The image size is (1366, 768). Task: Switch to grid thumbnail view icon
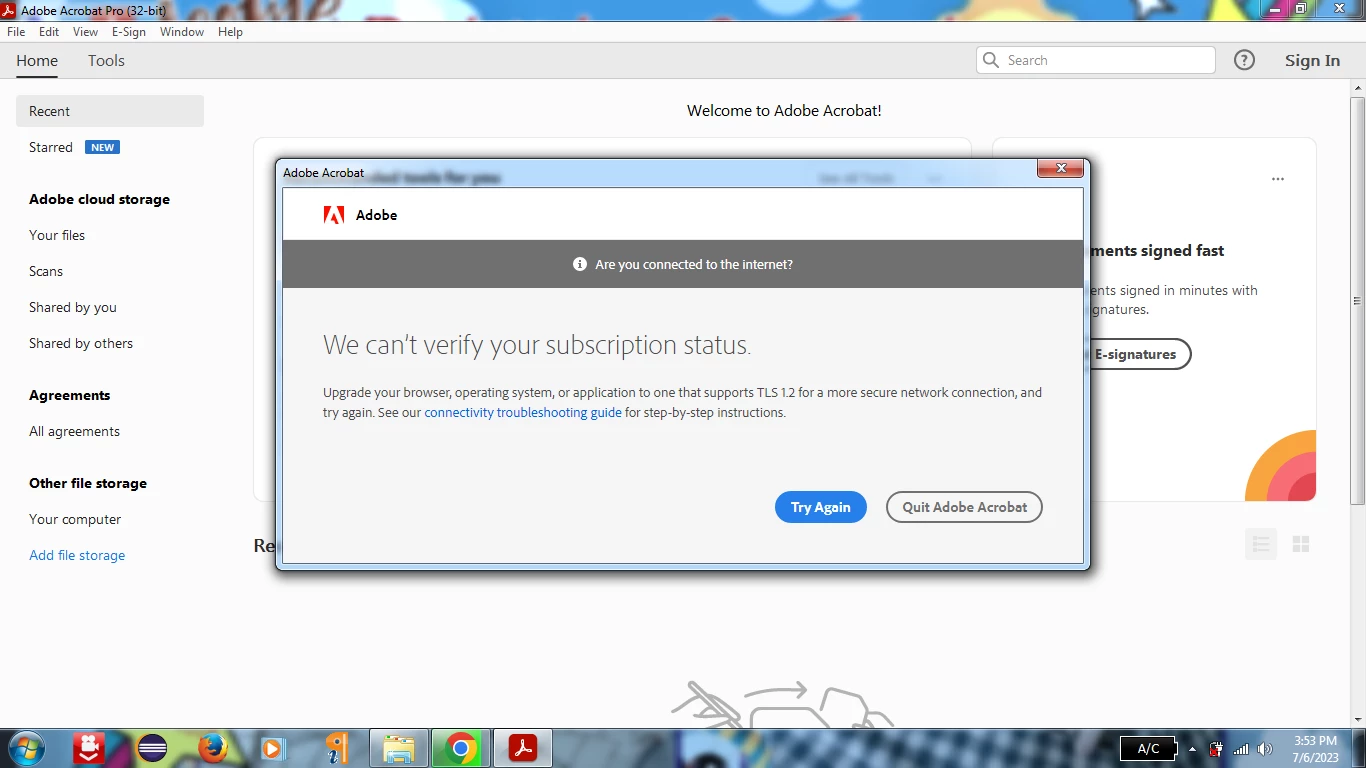tap(1301, 544)
